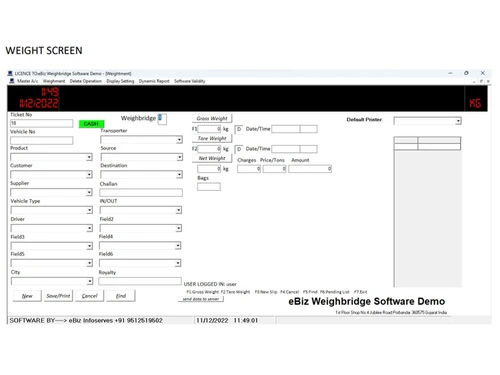Click the Gross Weight button

(x=212, y=118)
